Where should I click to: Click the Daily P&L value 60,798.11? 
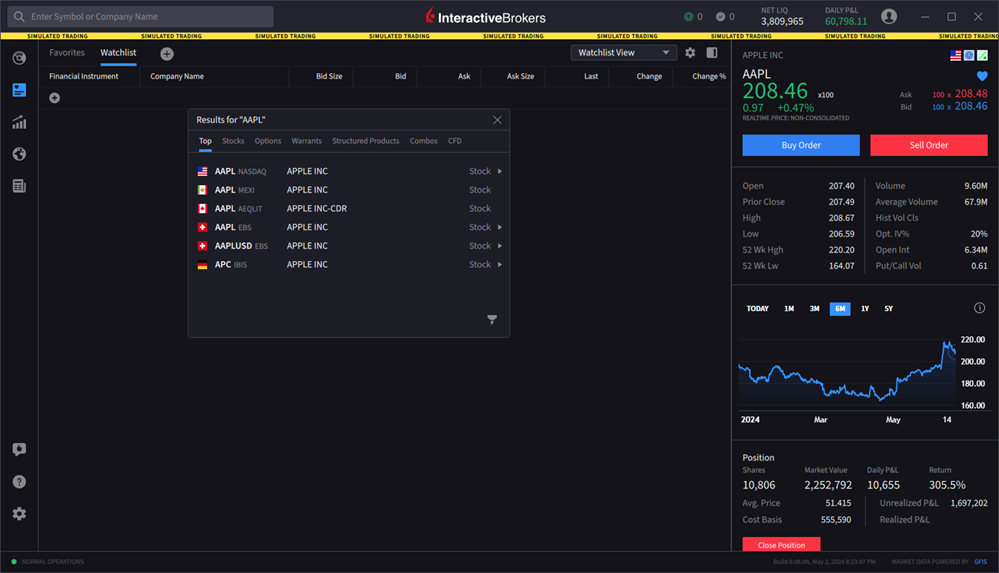pos(846,22)
